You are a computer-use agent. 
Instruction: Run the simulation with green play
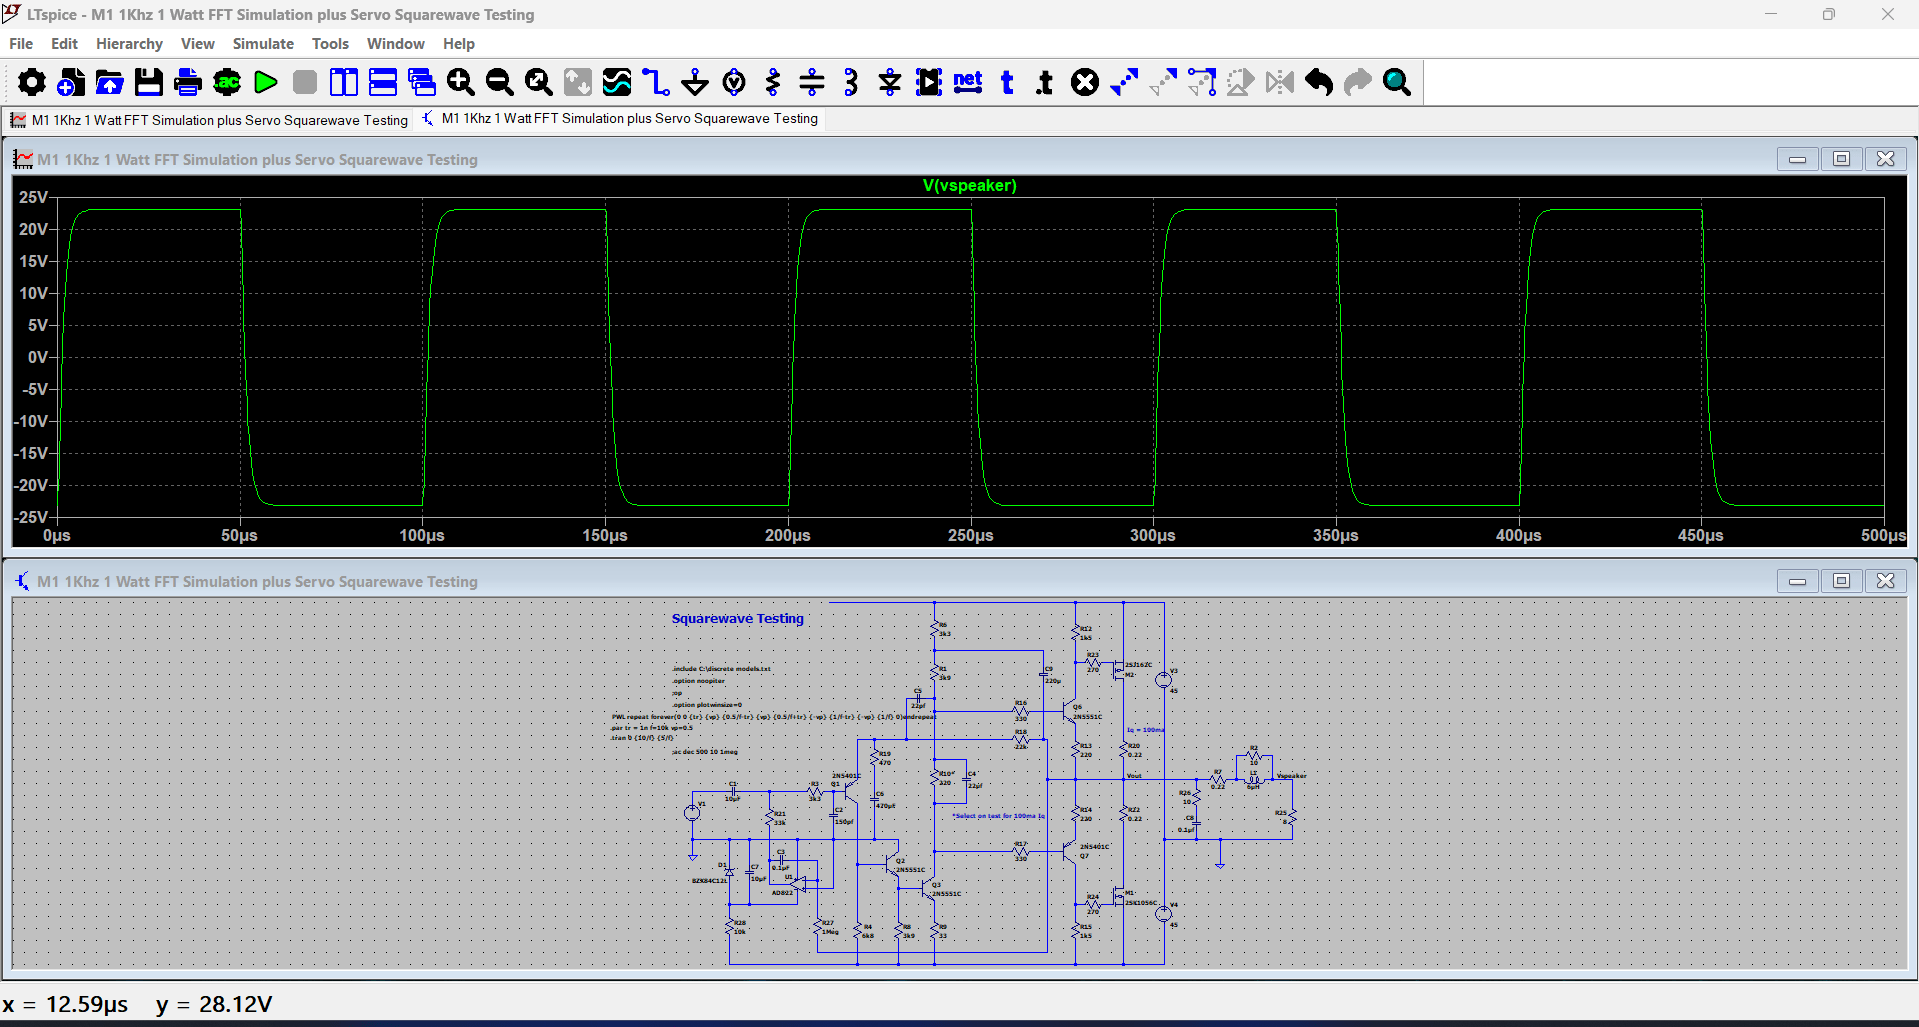point(266,82)
